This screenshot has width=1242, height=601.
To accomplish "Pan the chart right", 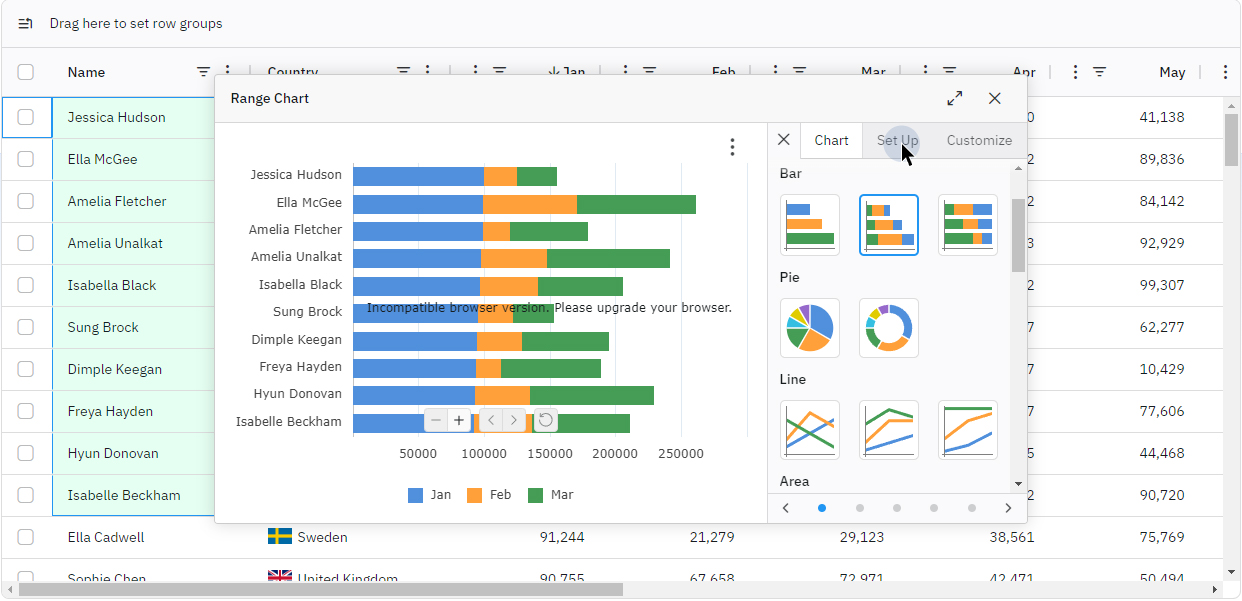I will pos(514,420).
